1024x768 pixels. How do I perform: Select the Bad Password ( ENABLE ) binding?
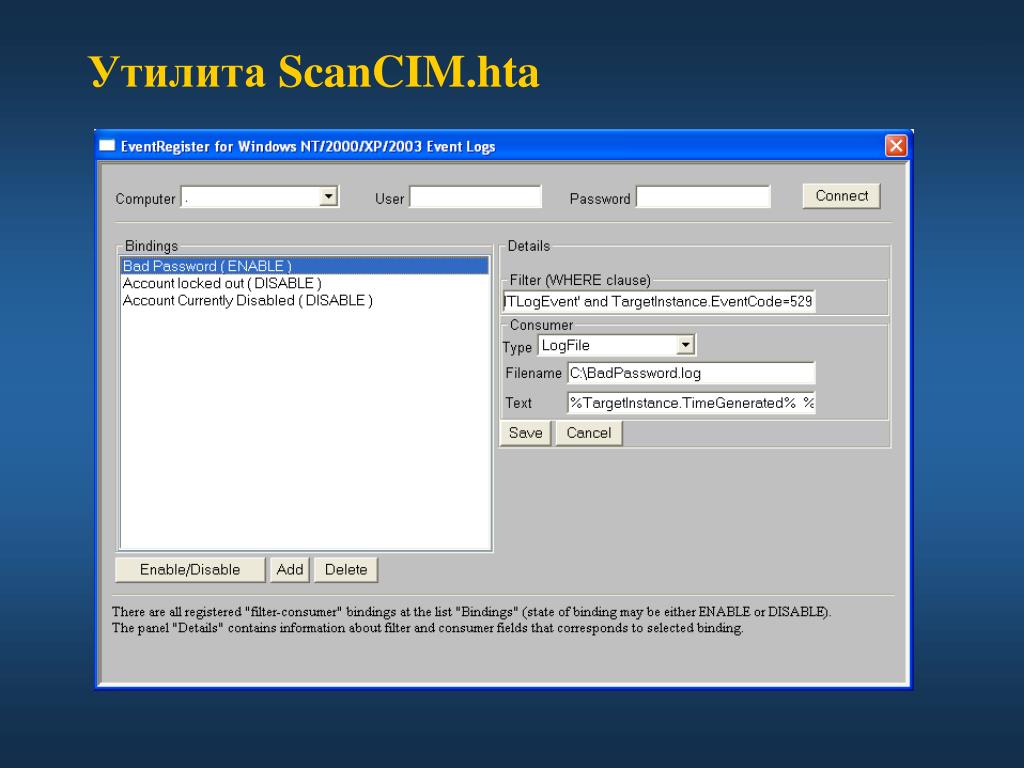(x=304, y=266)
